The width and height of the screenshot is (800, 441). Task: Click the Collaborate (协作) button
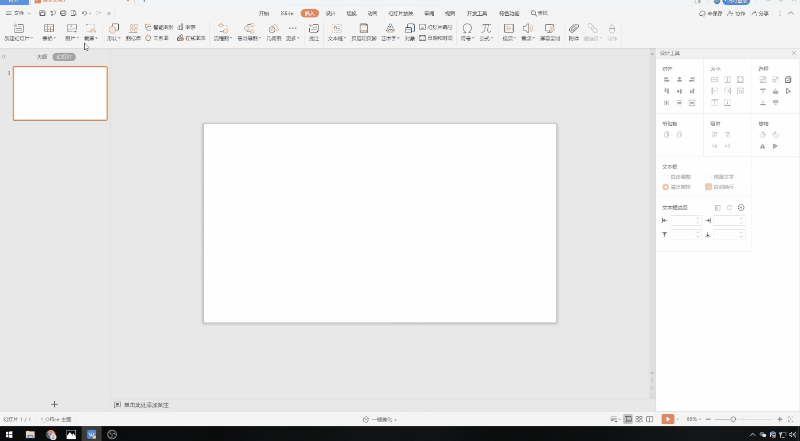coord(737,13)
